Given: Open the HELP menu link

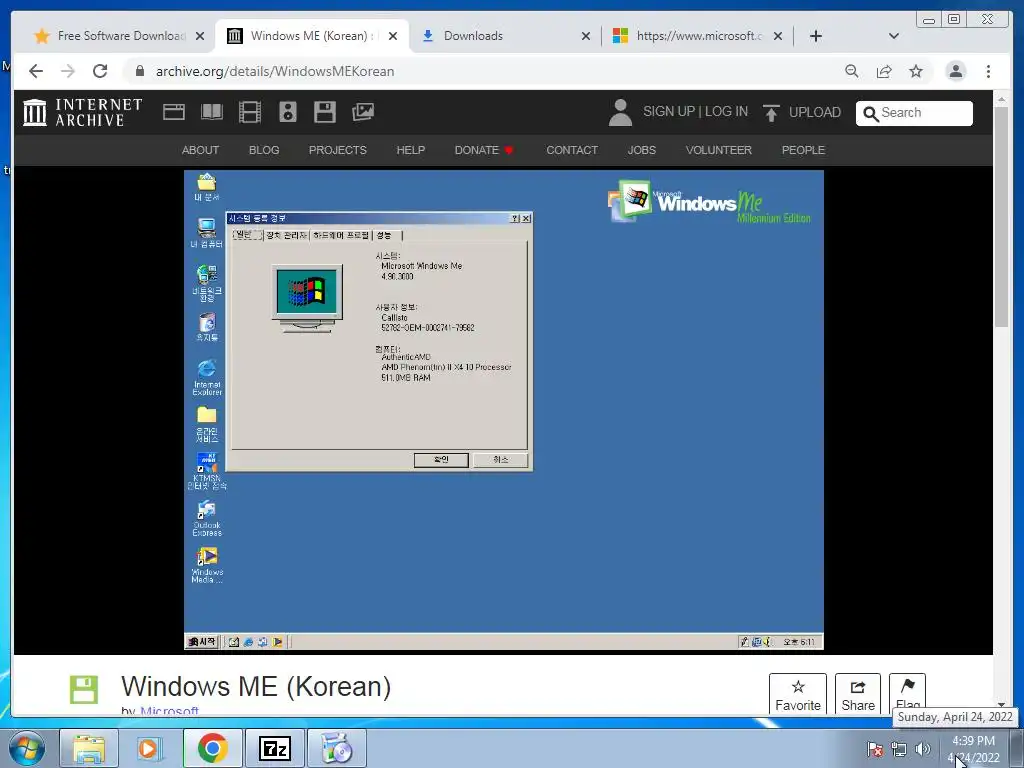Looking at the screenshot, I should 411,150.
